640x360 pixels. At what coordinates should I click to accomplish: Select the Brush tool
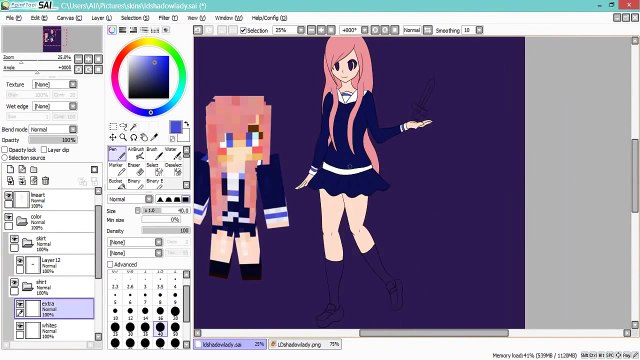pos(155,153)
